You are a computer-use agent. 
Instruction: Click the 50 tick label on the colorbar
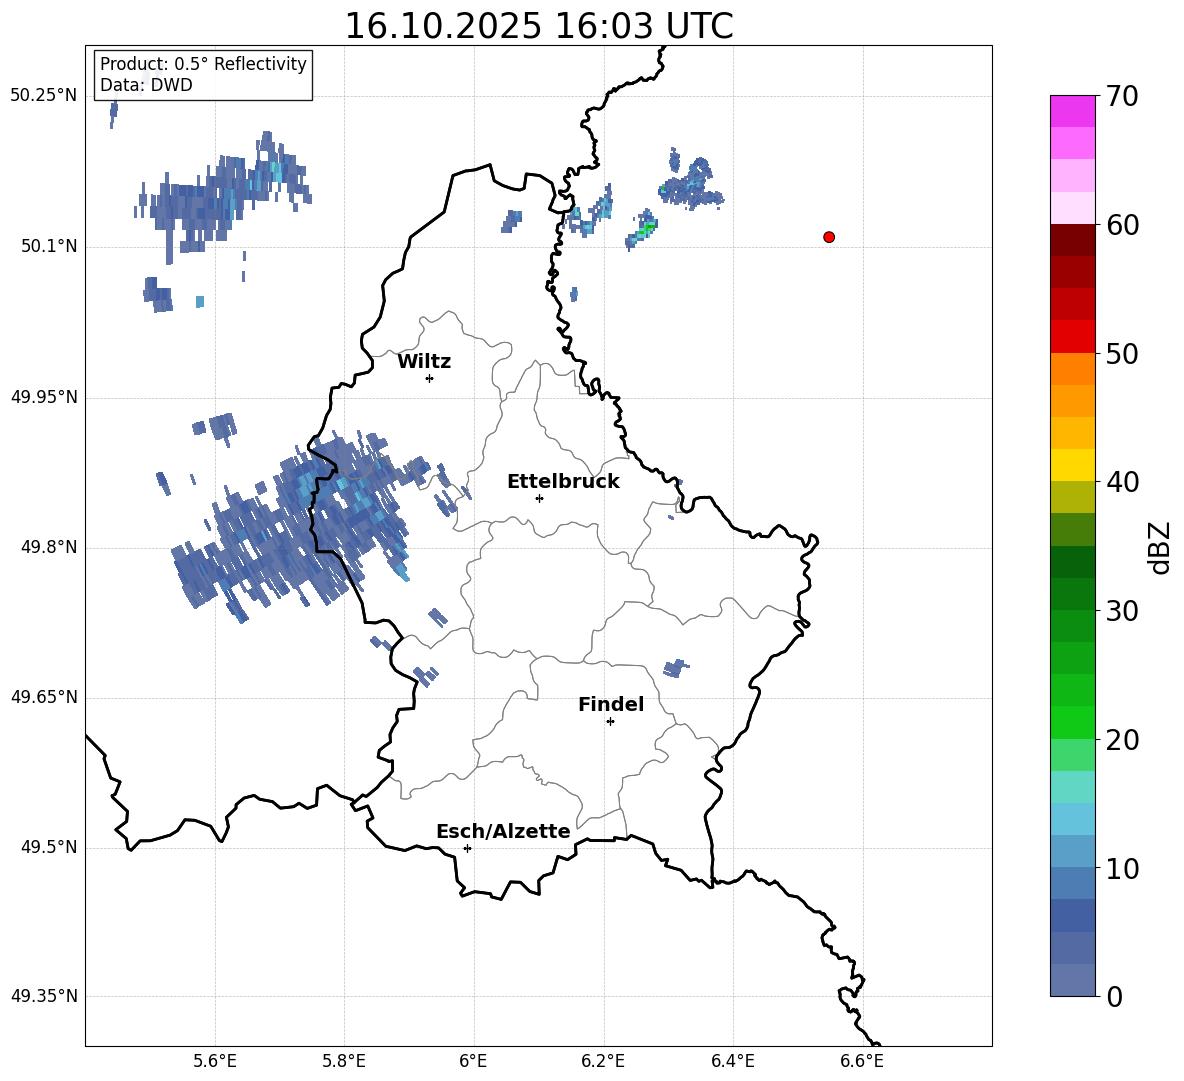point(1122,353)
